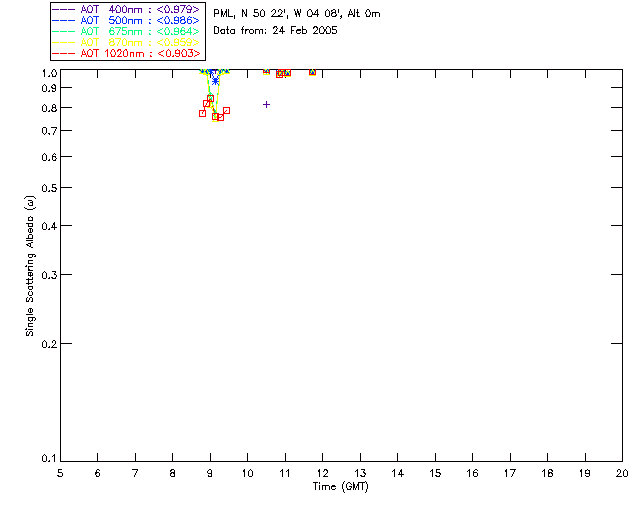Click x-axis tick label 16
The width and height of the screenshot is (640, 512).
click(472, 473)
